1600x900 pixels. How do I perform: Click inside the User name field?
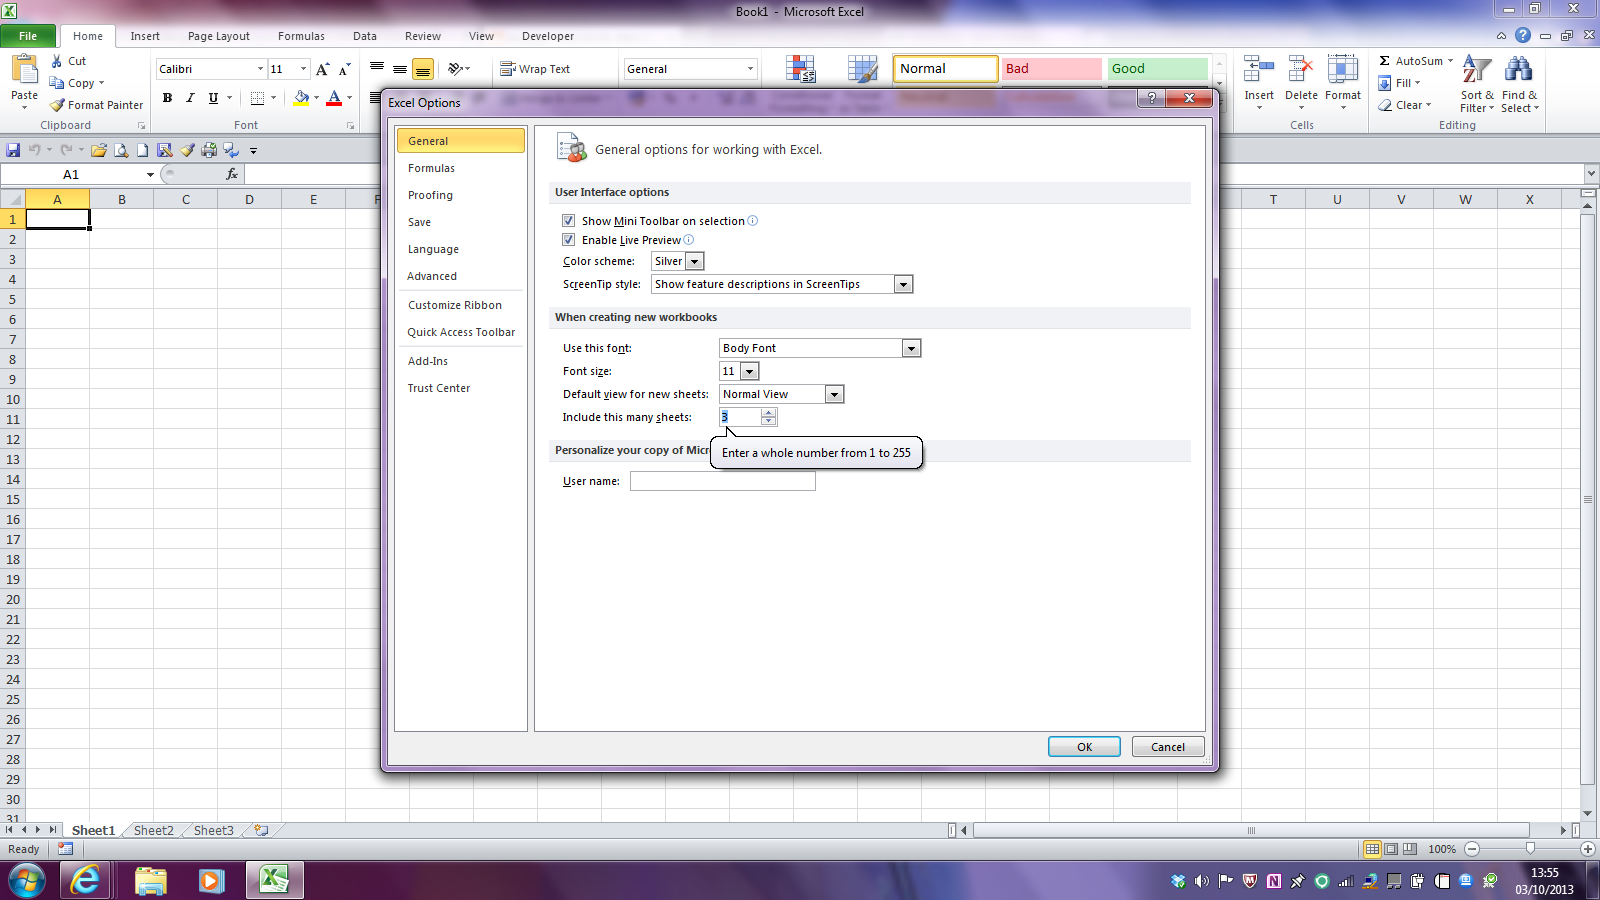click(722, 480)
